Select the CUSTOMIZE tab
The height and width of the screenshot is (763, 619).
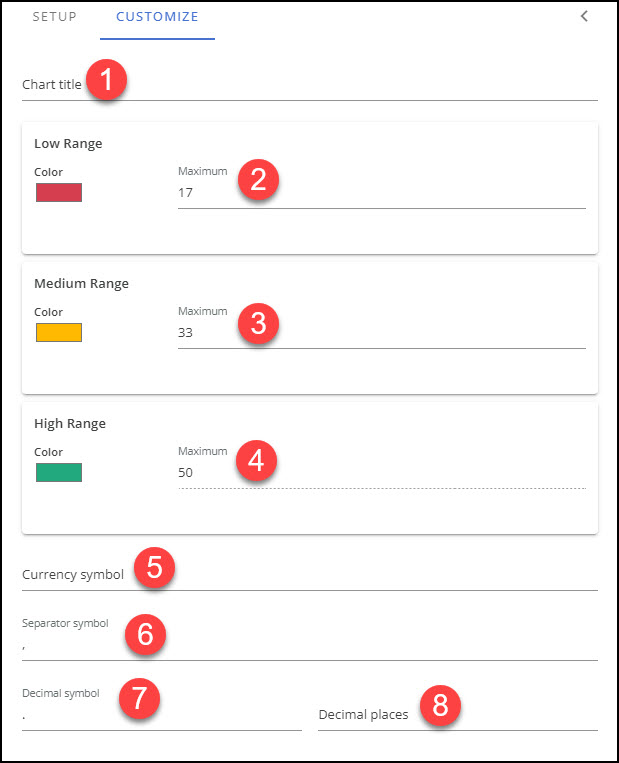tap(157, 17)
